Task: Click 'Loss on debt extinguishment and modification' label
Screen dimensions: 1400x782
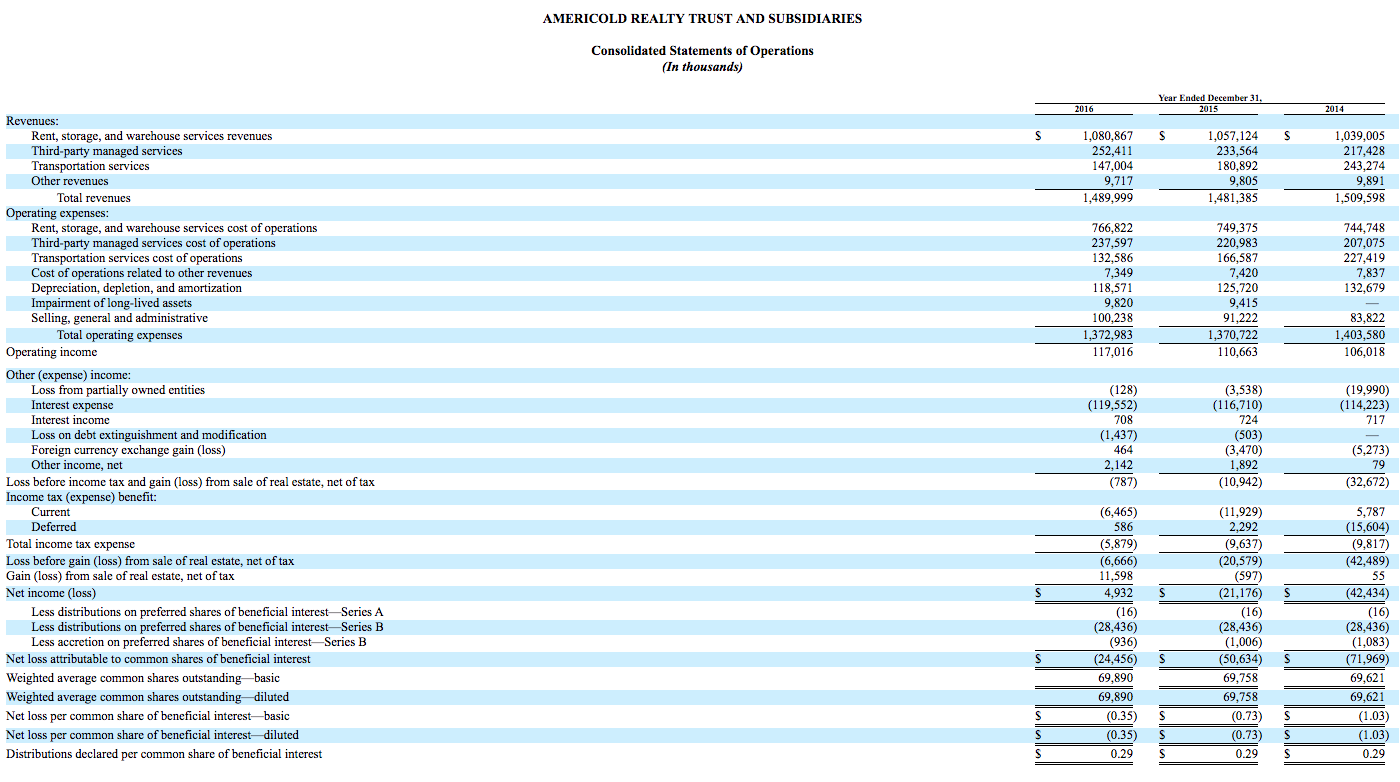Action: click(x=149, y=435)
